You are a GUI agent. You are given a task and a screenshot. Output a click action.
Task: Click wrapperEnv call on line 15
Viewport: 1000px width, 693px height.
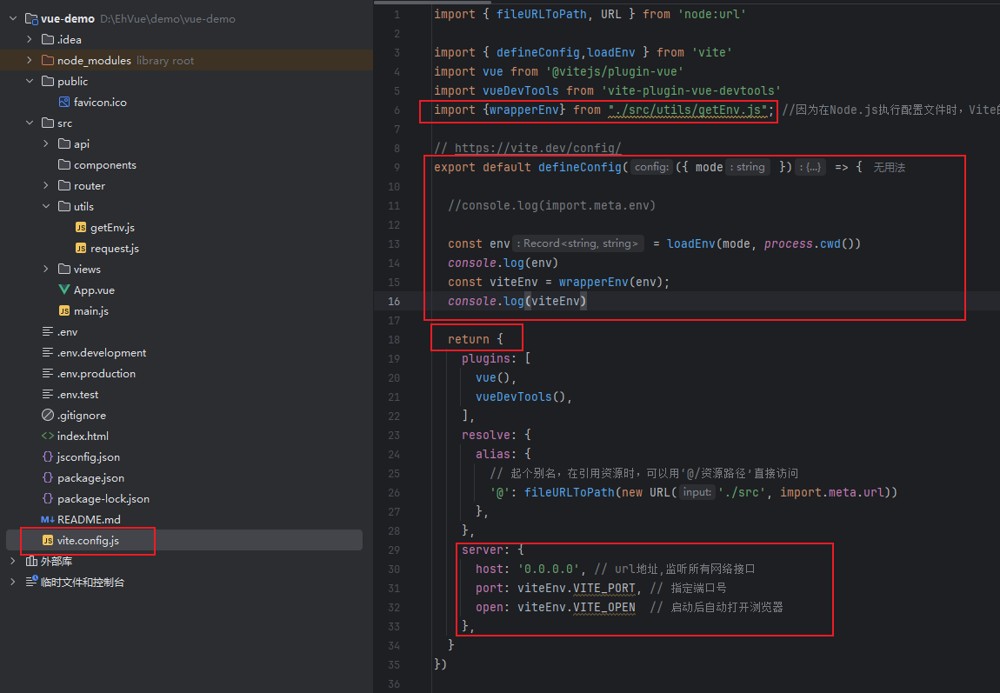(x=593, y=282)
